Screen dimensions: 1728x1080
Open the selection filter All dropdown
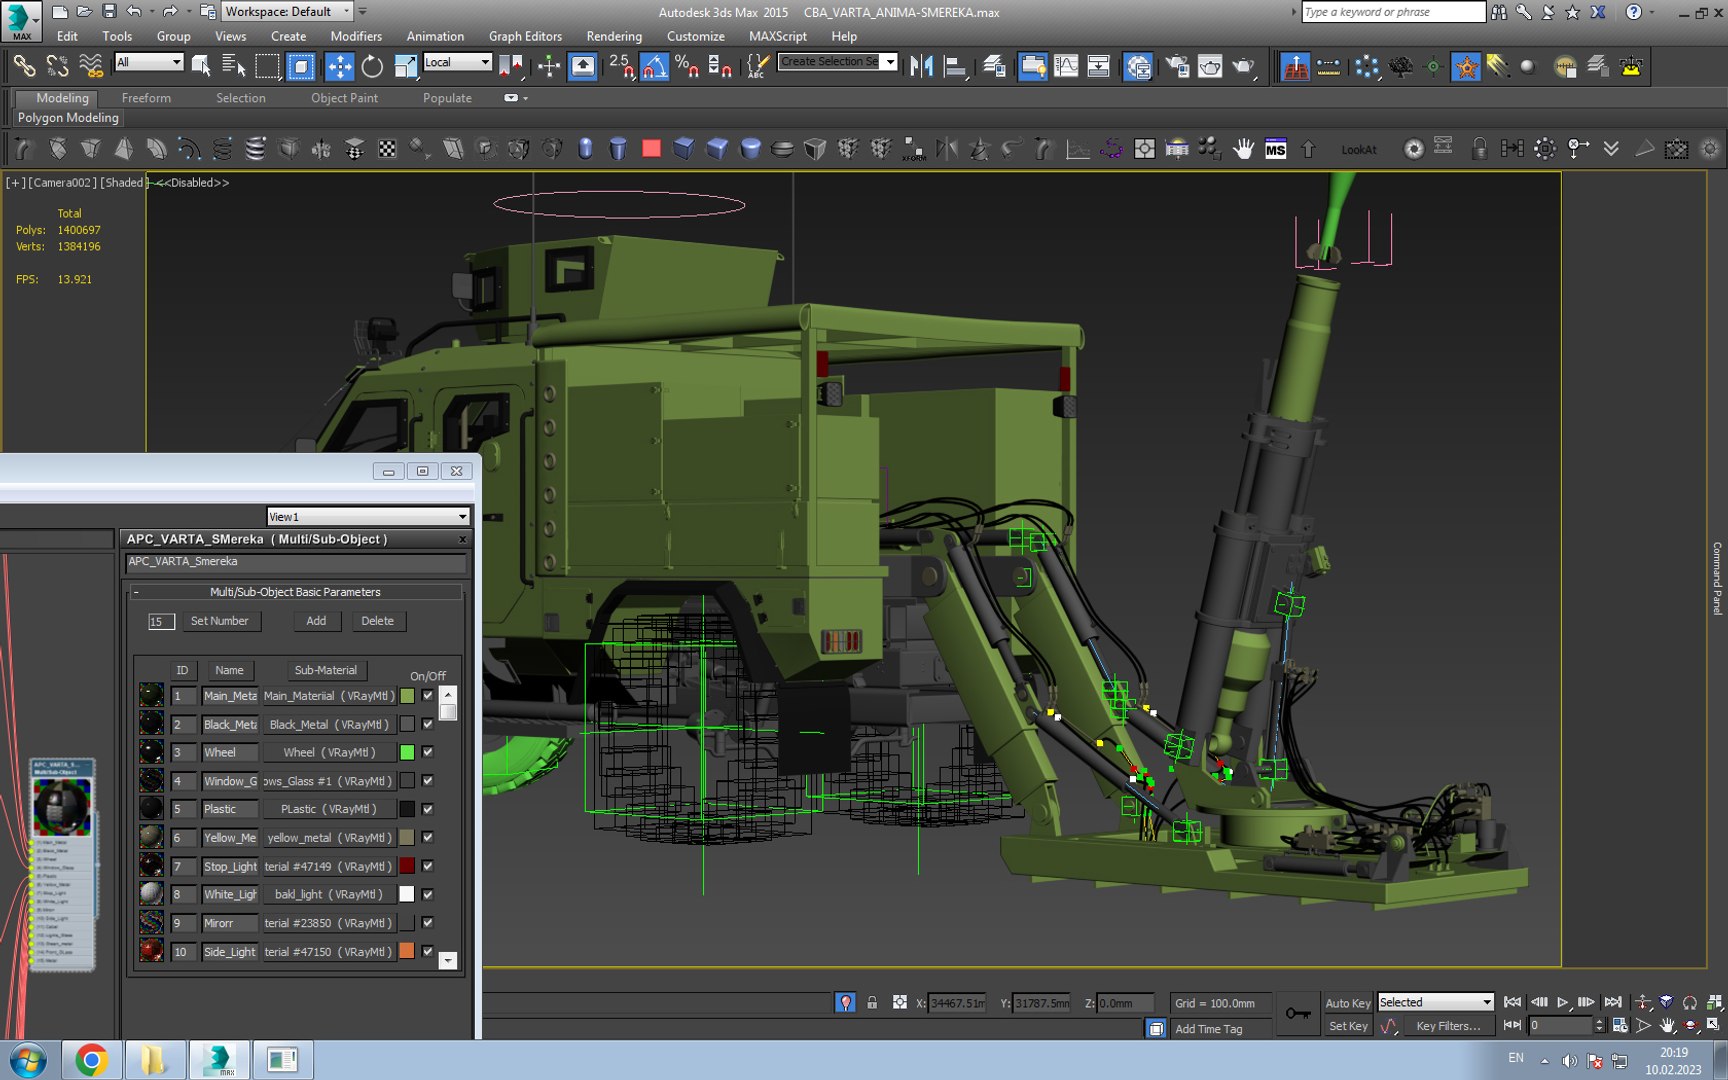click(x=149, y=62)
